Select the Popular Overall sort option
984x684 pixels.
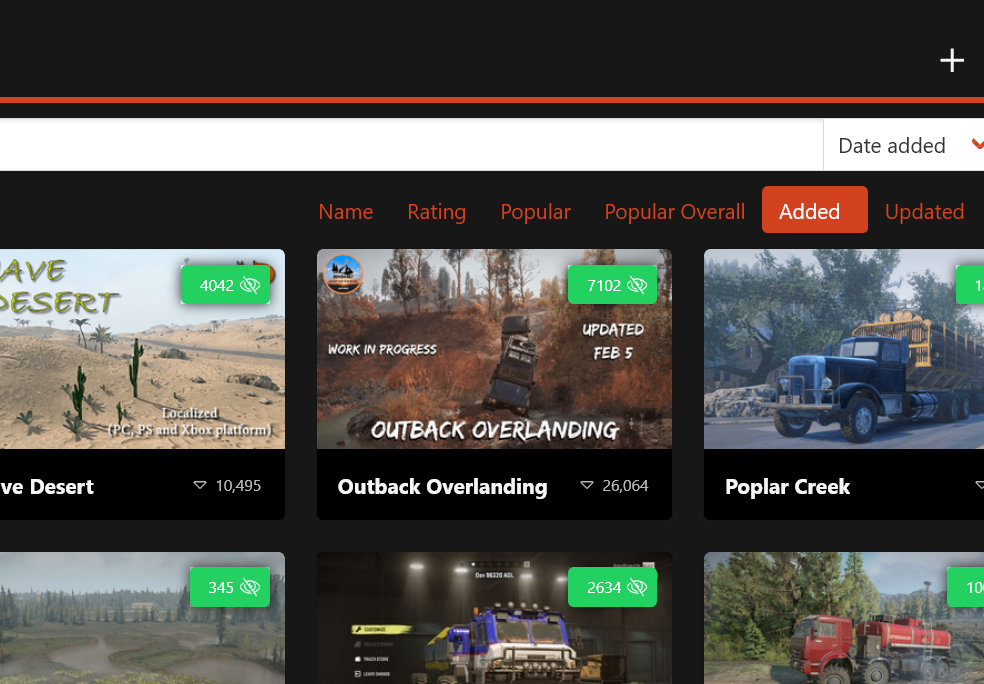click(674, 212)
